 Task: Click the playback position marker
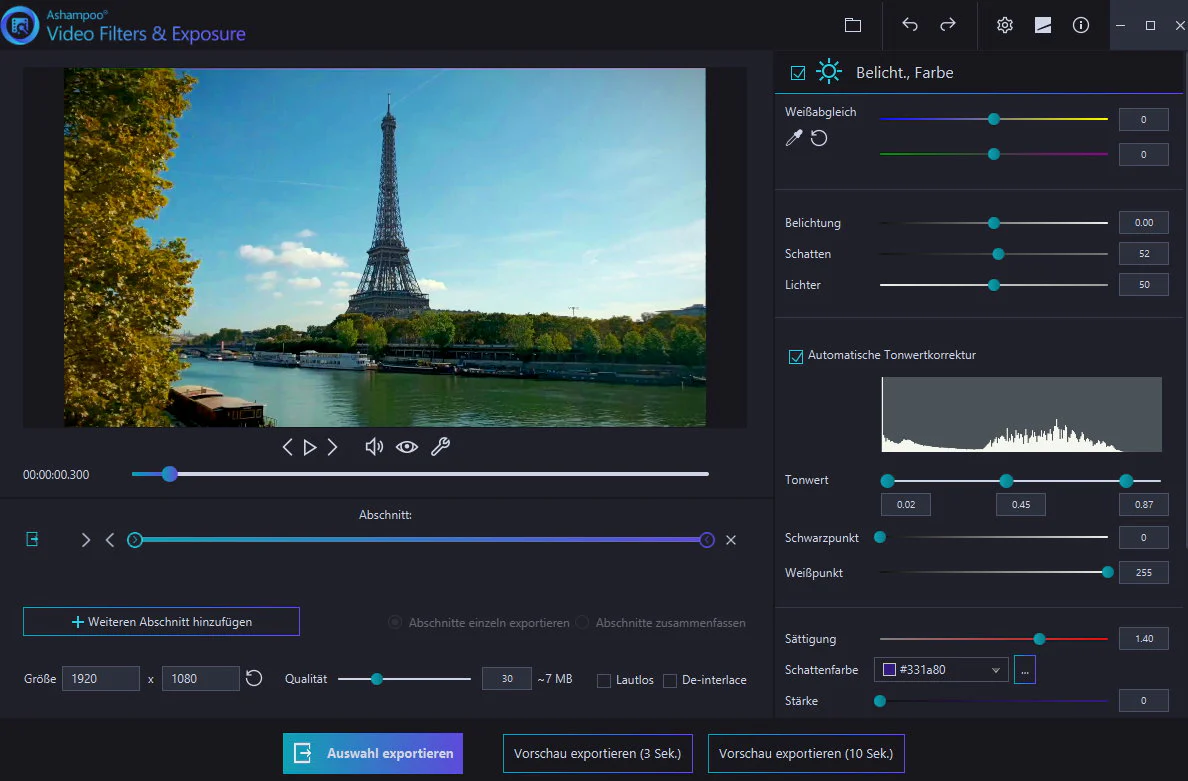tap(170, 474)
